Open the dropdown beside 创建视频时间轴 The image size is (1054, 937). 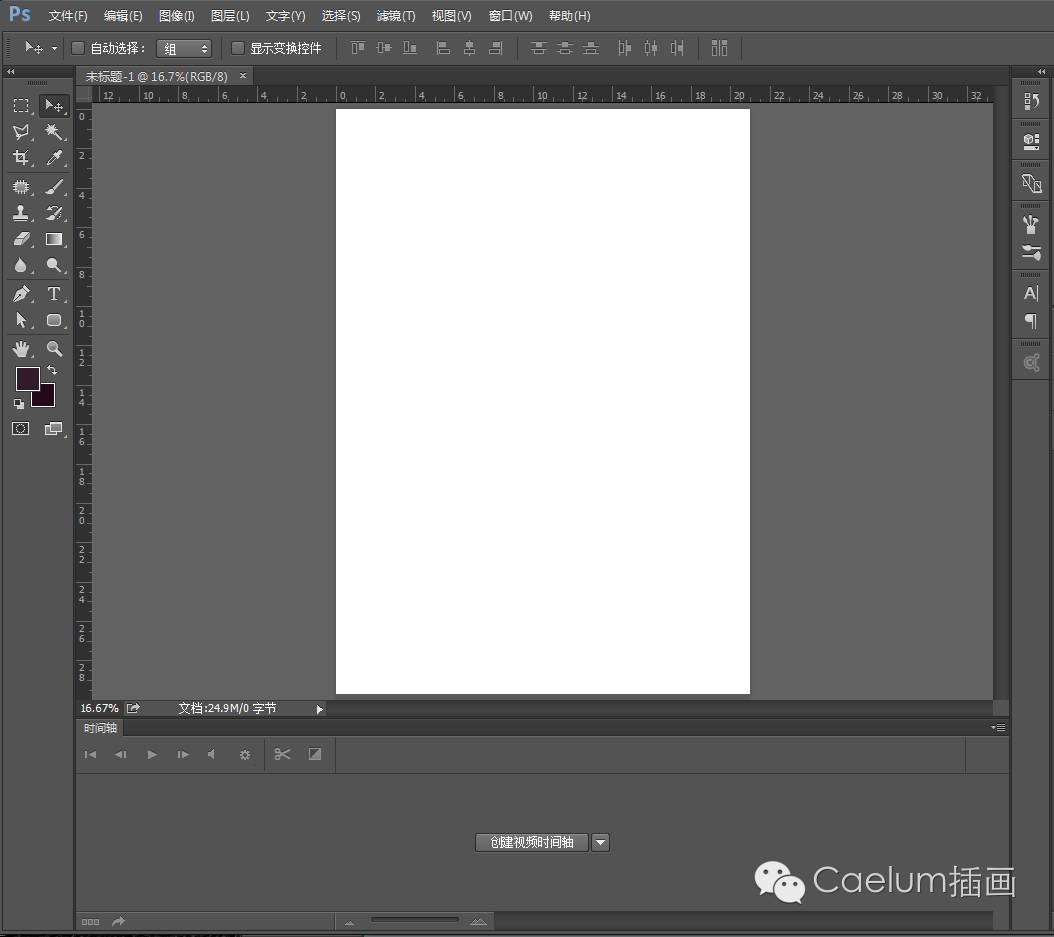[x=600, y=843]
